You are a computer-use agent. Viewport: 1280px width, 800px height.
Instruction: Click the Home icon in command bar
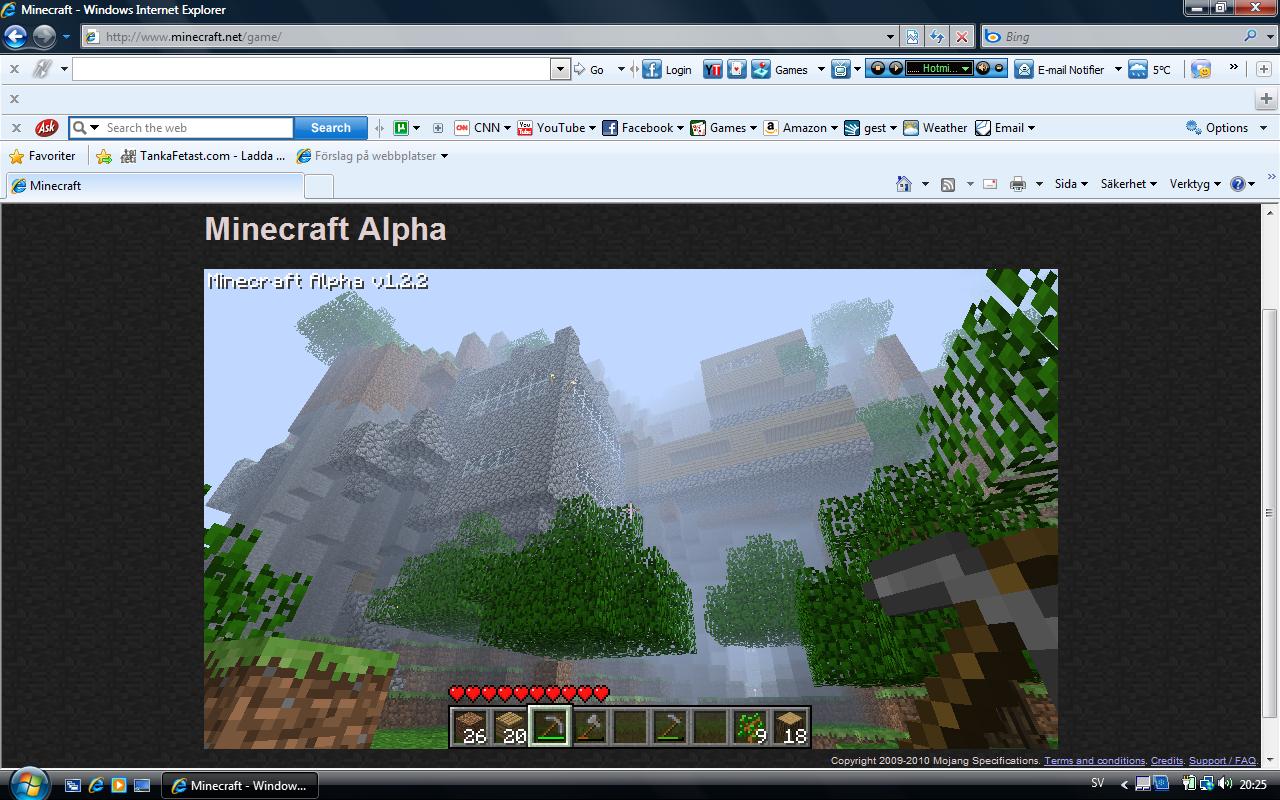[904, 184]
